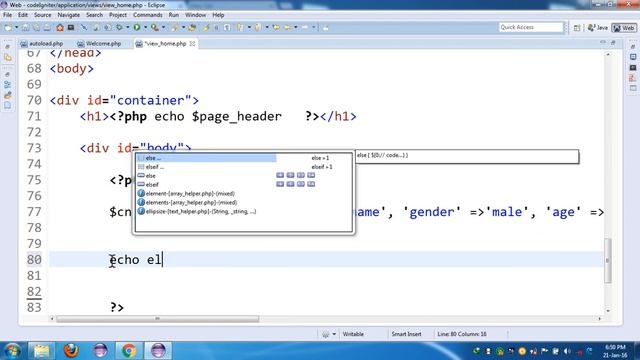Open the Search menu
640x360 pixels.
point(94,15)
